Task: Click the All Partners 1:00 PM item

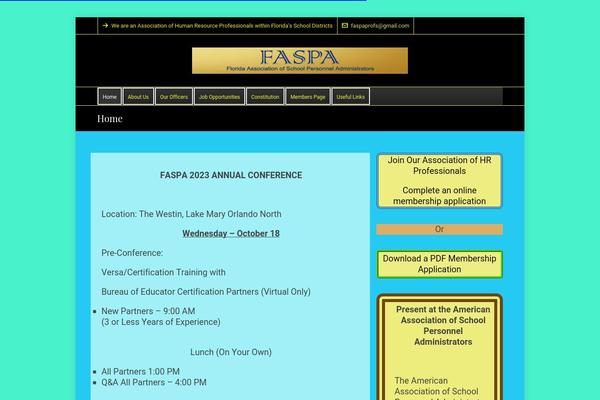Action: coord(140,372)
